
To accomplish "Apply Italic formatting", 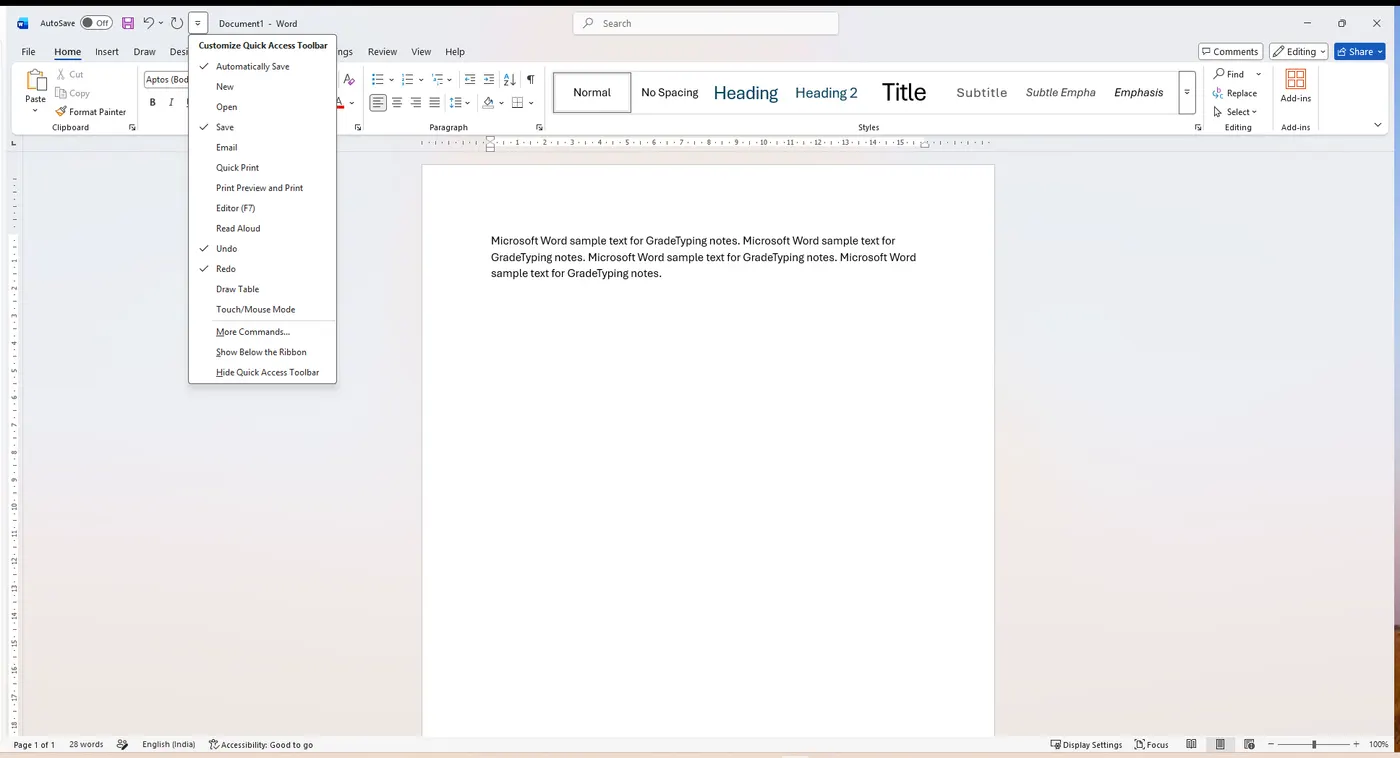I will pos(171,102).
